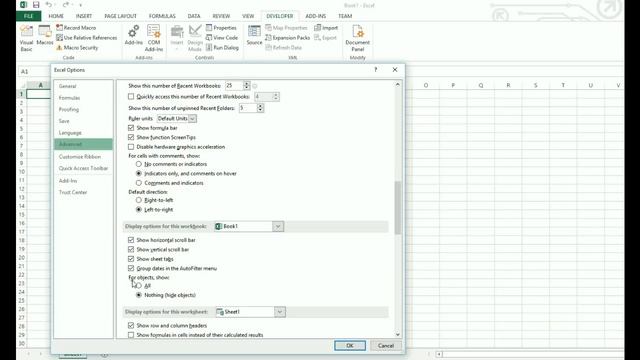Click Refresh Data in XML group

284,48
